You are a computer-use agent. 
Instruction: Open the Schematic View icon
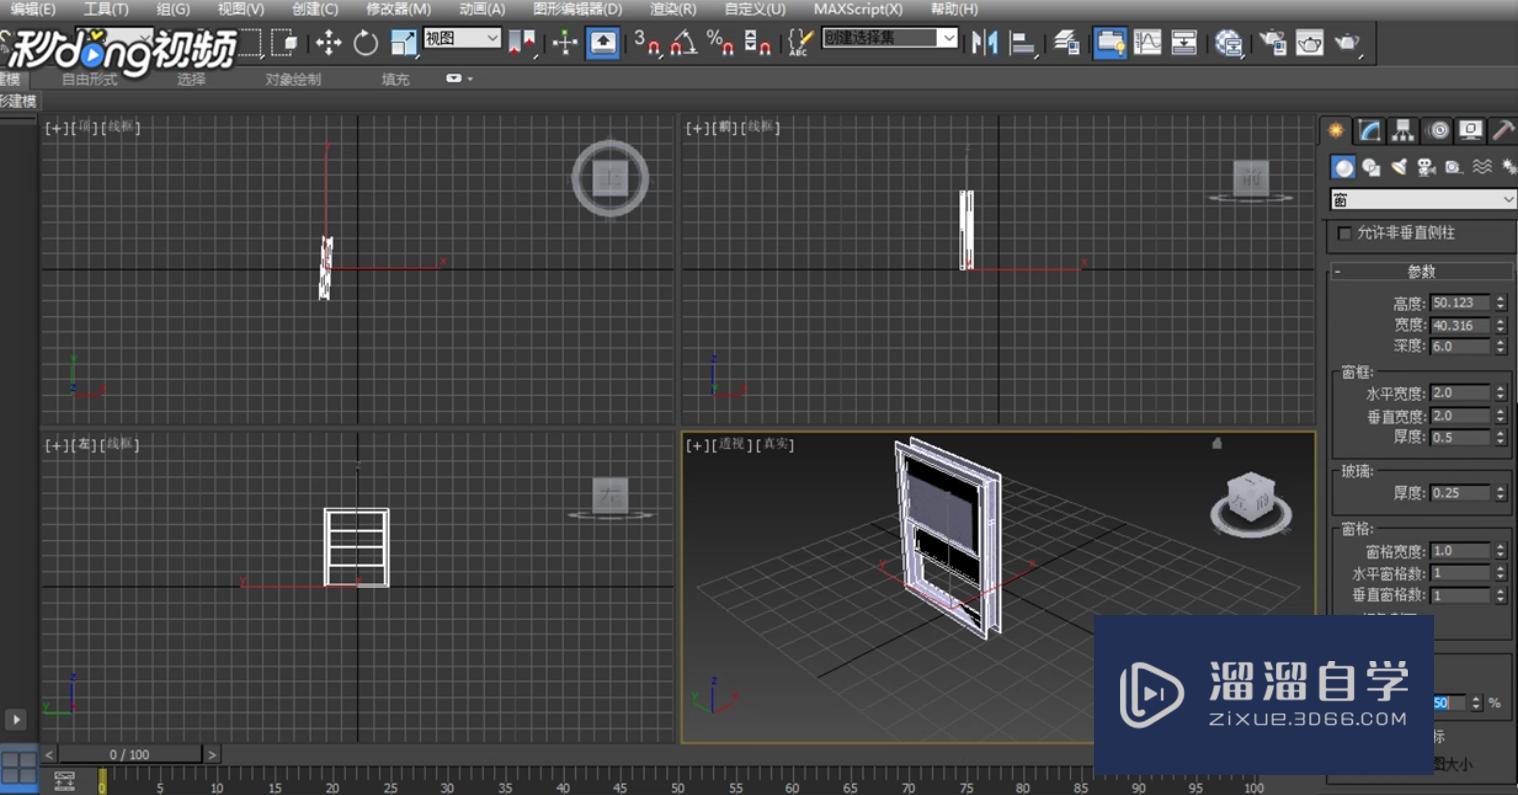(x=1184, y=42)
